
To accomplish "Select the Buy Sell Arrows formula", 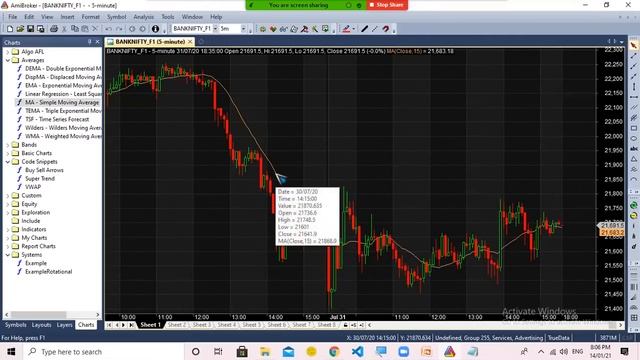I will (44, 170).
